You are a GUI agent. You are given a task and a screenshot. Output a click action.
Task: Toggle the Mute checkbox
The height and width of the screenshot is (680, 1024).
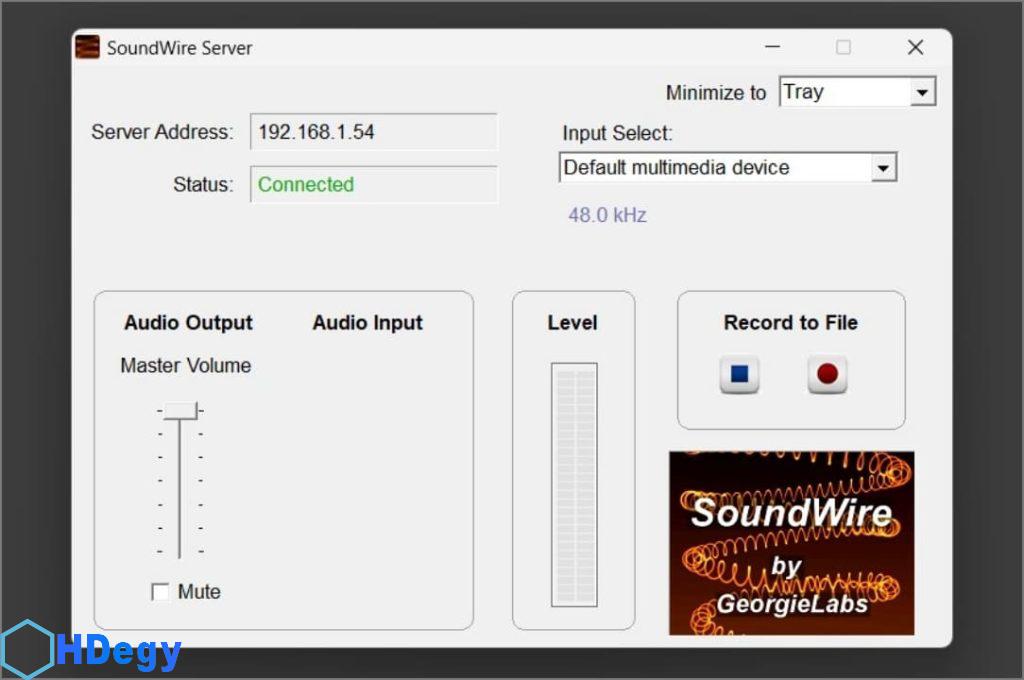tap(160, 592)
